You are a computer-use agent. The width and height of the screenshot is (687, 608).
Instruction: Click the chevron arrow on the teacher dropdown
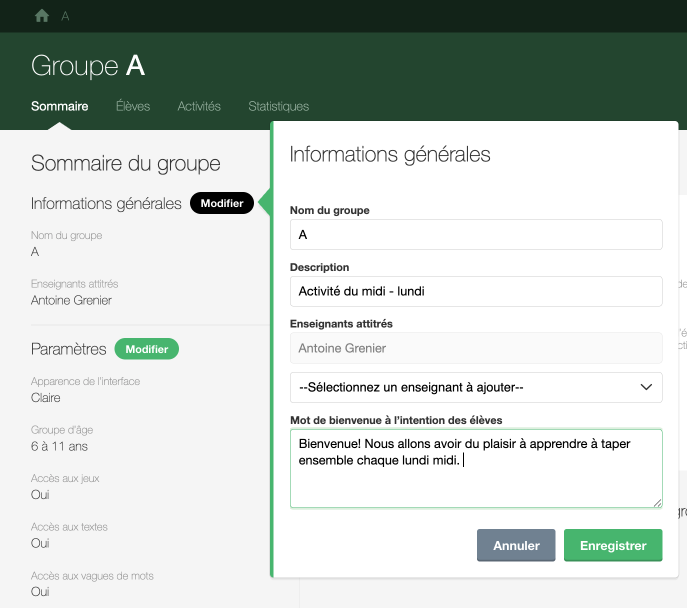(x=645, y=387)
